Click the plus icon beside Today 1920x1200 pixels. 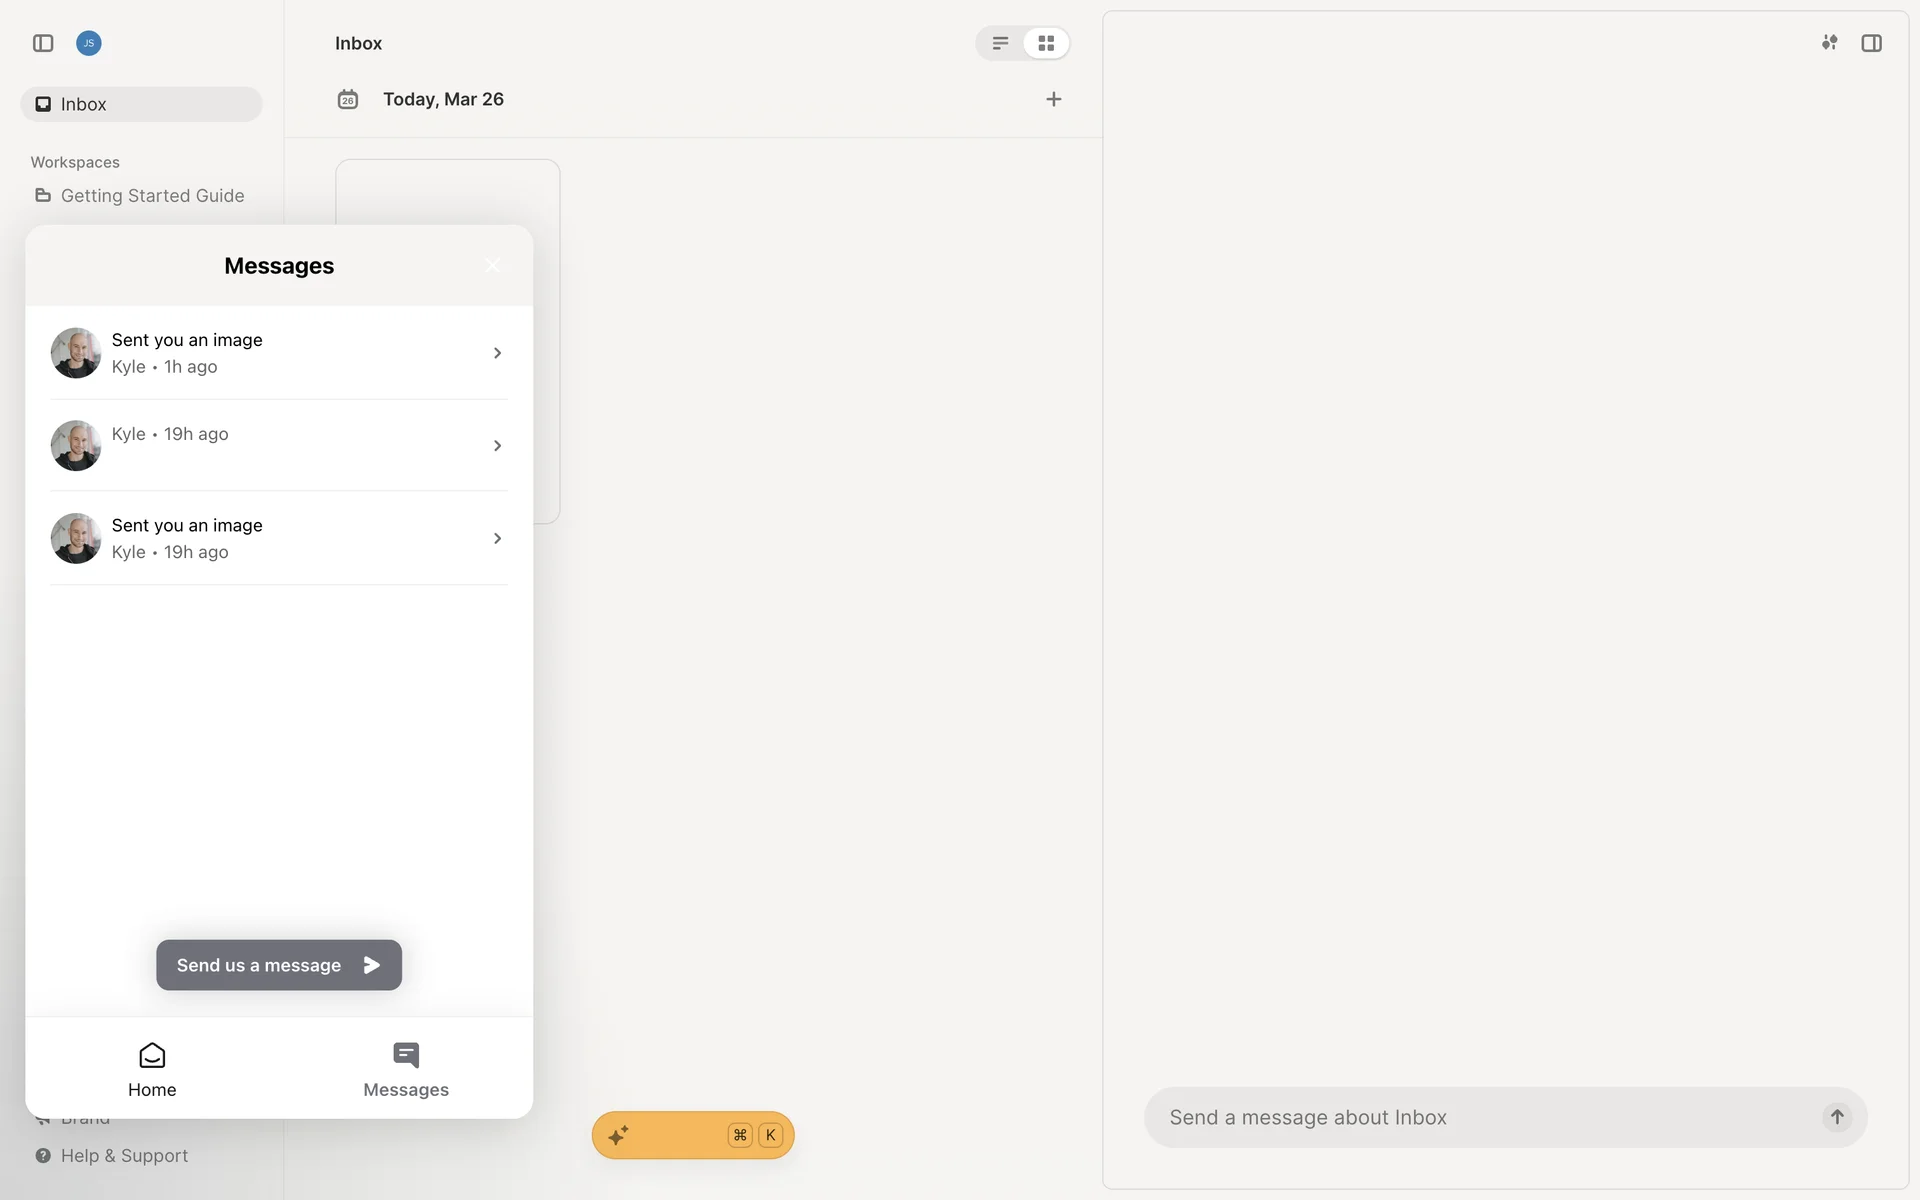(1053, 99)
